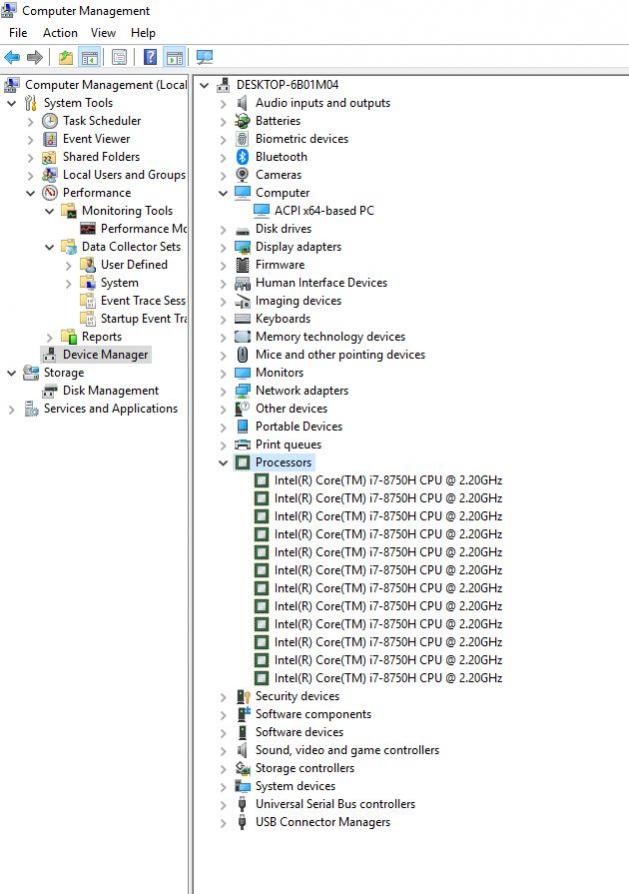Click the Security devices key icon
This screenshot has height=894, width=629.
tap(244, 696)
